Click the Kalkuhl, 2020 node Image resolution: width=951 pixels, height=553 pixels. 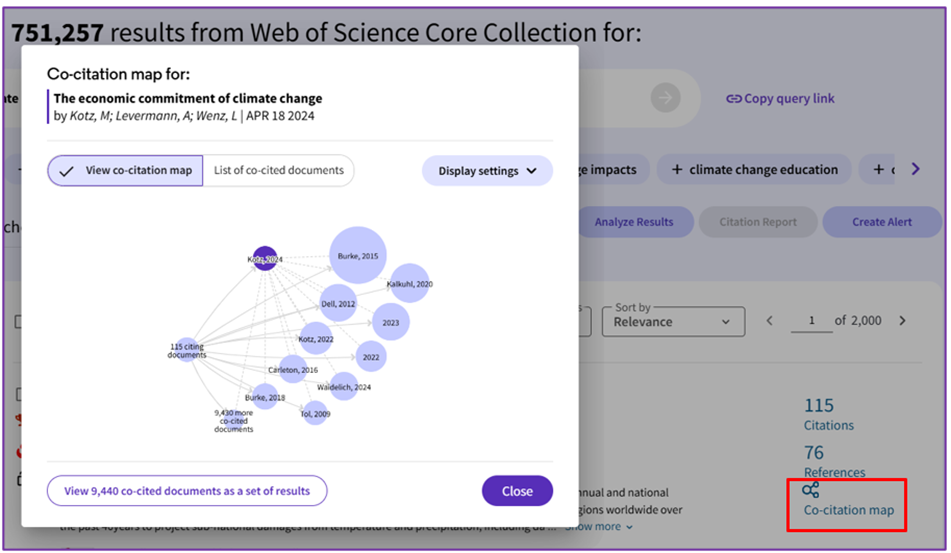coord(410,284)
